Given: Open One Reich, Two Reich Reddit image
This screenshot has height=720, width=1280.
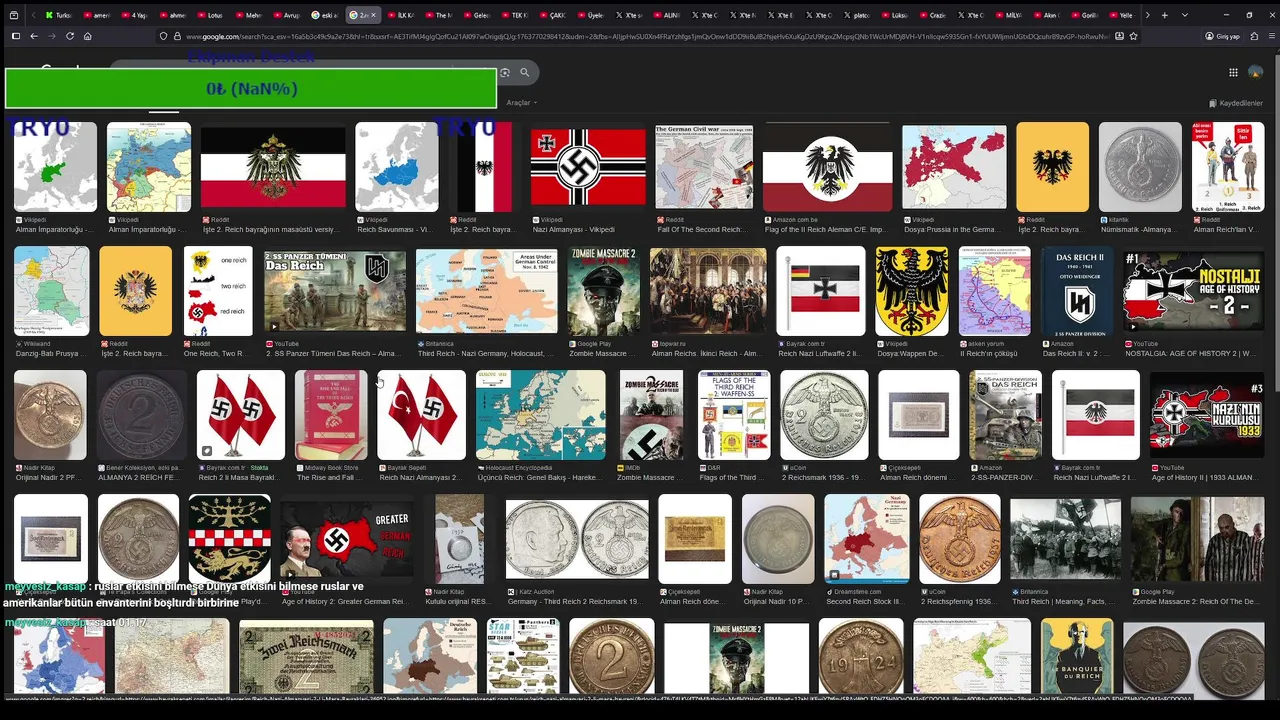Looking at the screenshot, I should 218,291.
